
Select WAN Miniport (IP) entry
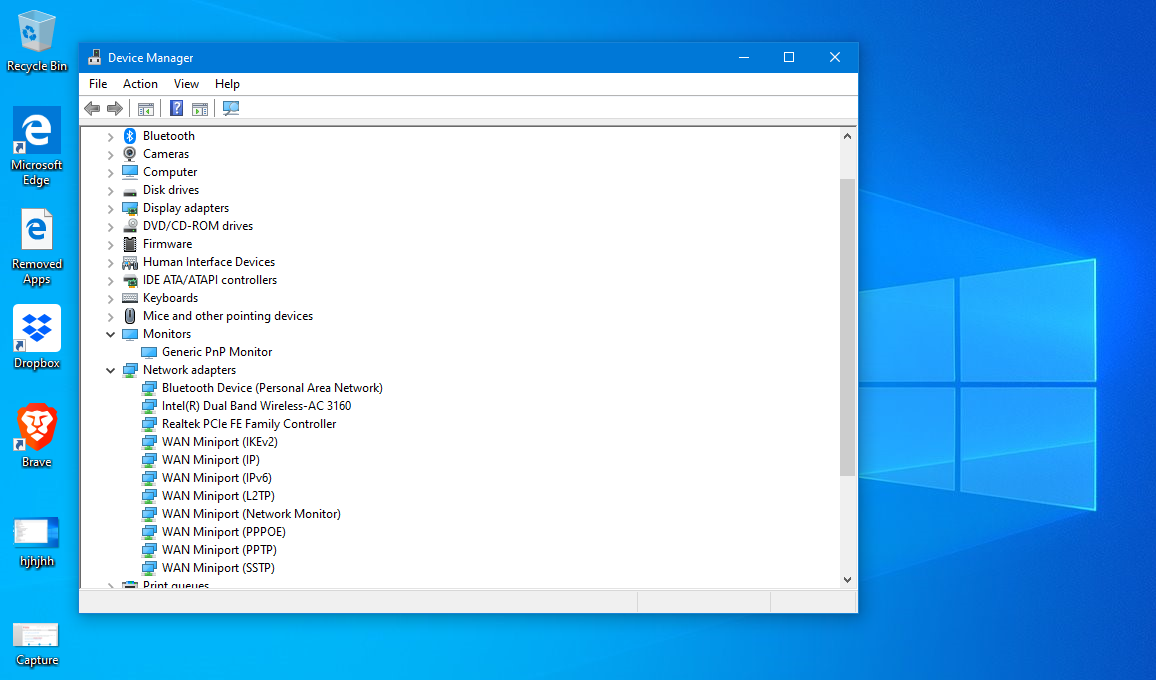pos(211,460)
